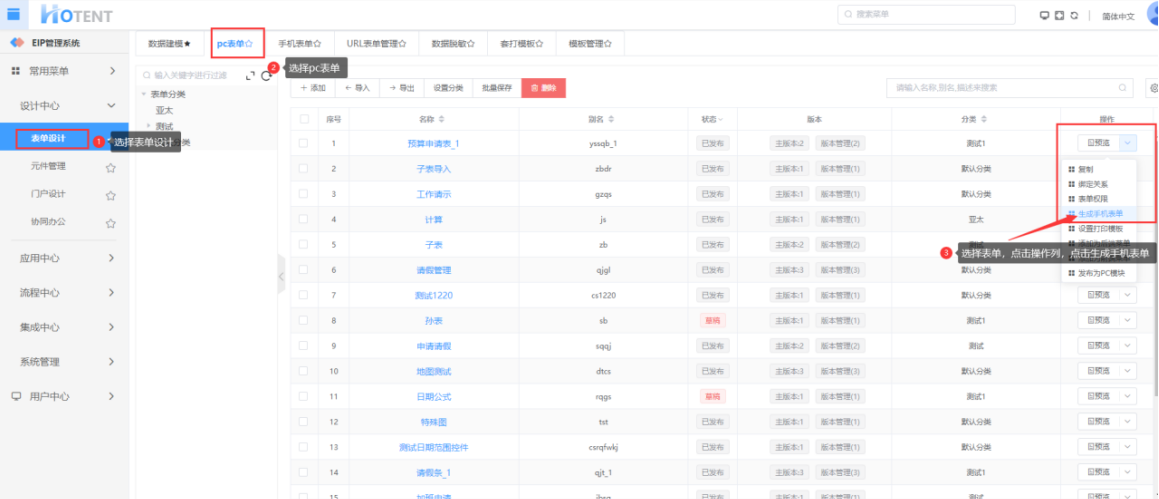The height and width of the screenshot is (499, 1159).
Task: Check the box for 孙表 row
Action: [304, 320]
